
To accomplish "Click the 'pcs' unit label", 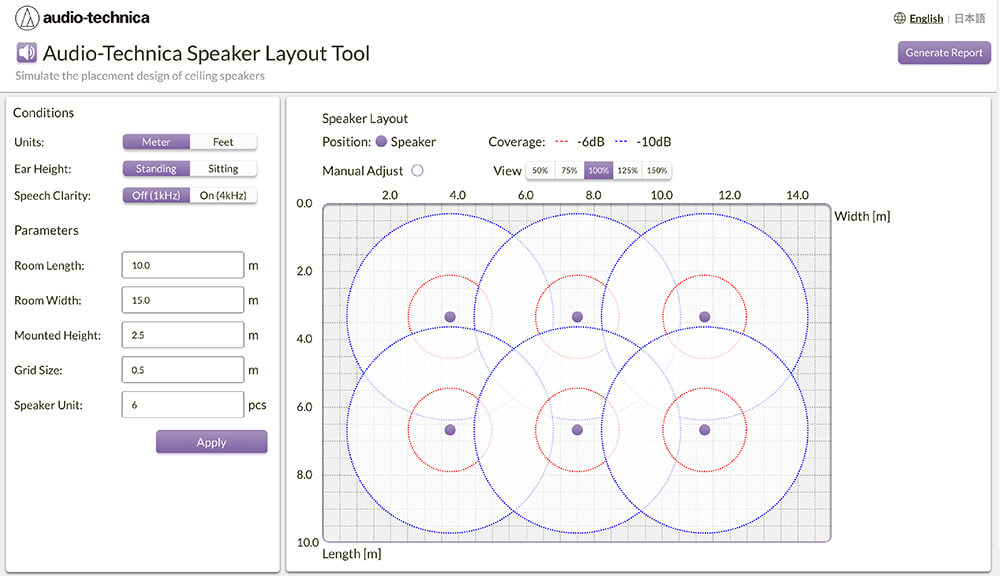I will coord(257,406).
